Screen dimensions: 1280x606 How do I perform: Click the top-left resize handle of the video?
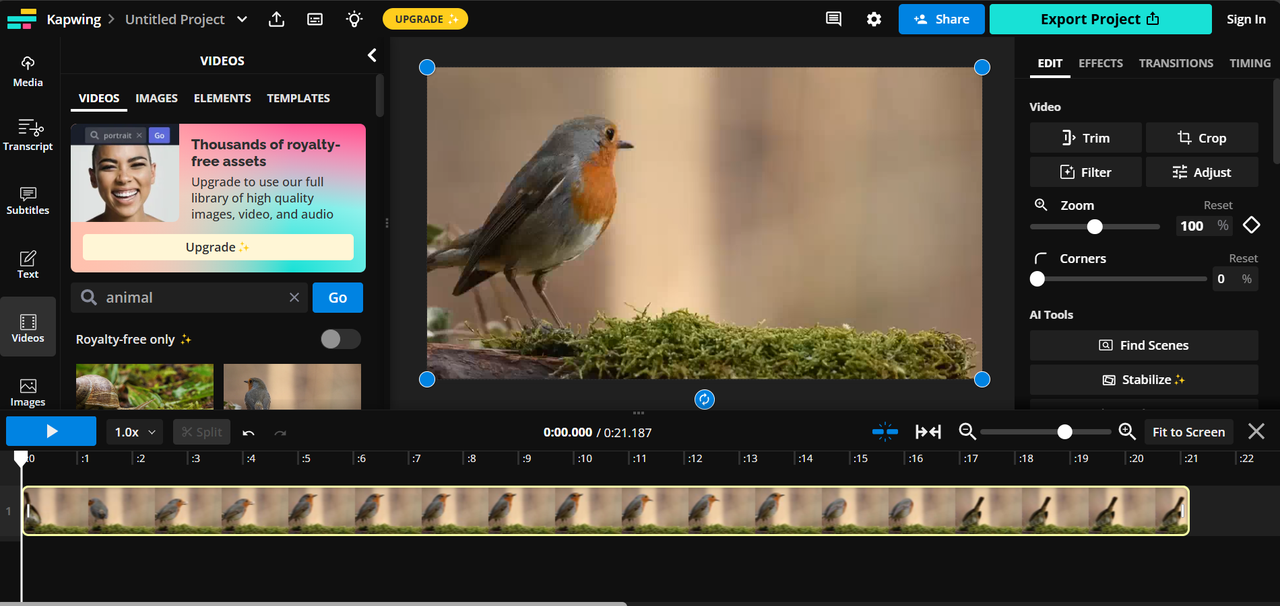(x=427, y=67)
